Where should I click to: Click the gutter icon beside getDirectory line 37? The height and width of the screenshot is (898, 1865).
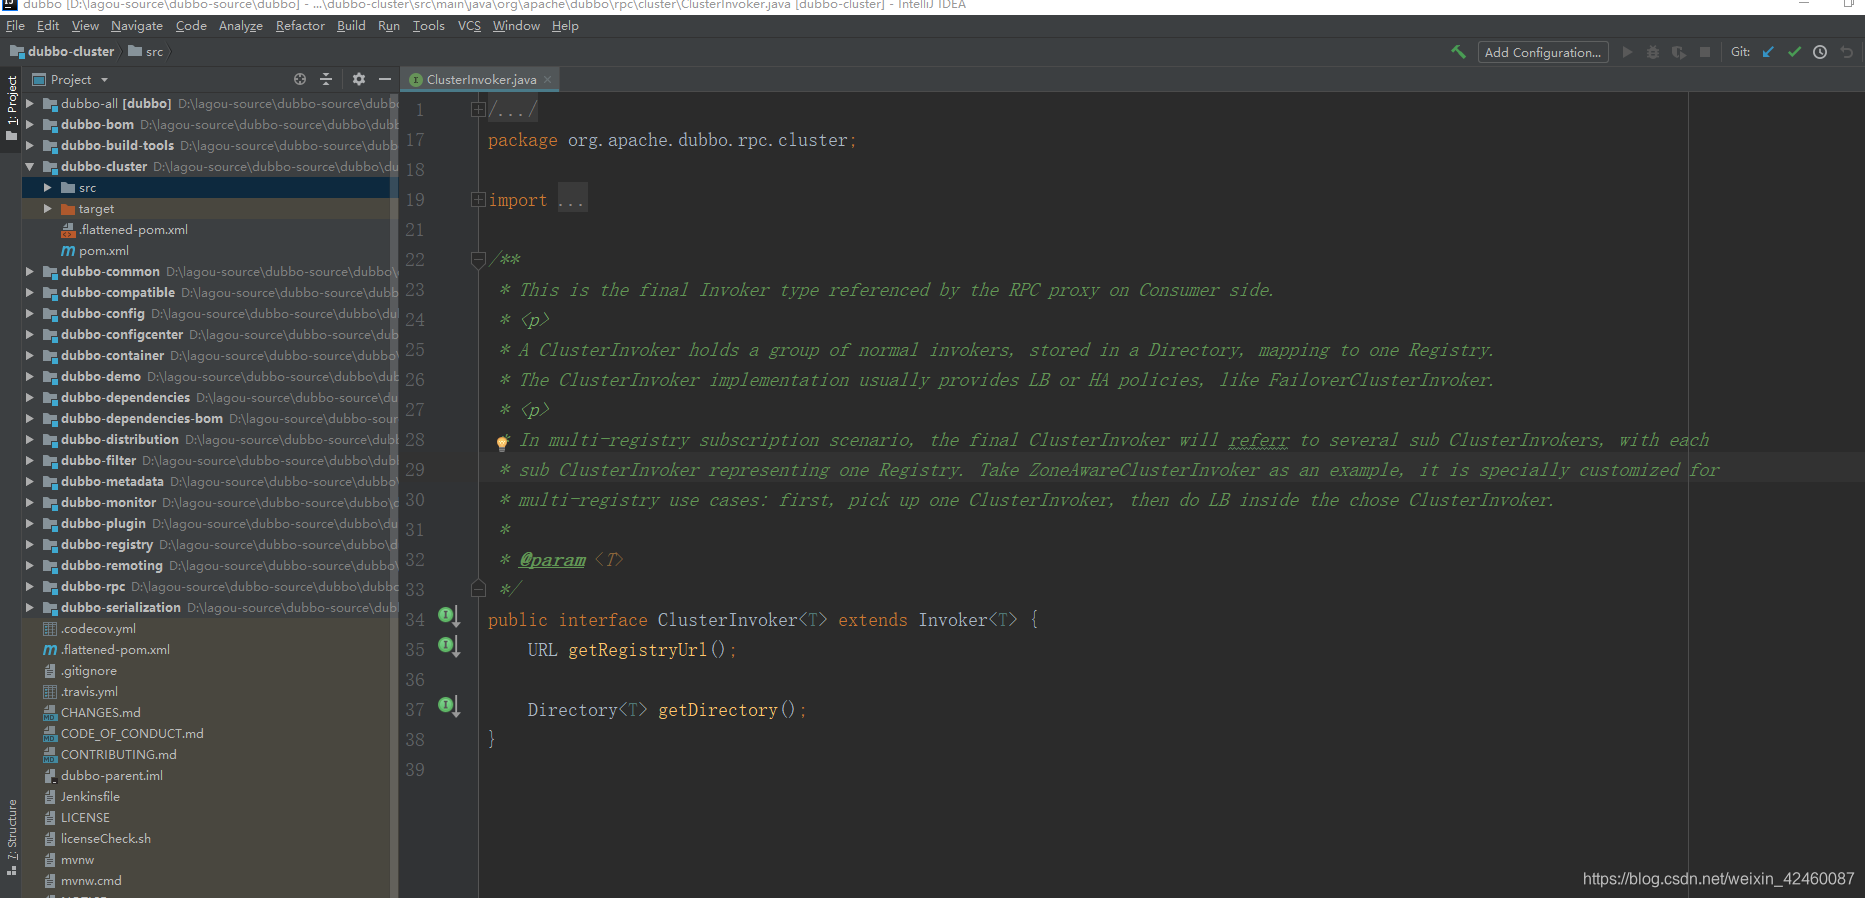449,706
